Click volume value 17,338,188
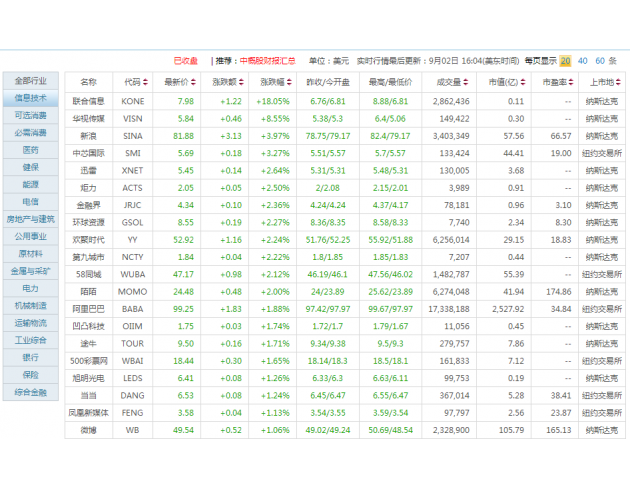The image size is (630, 490). (449, 309)
